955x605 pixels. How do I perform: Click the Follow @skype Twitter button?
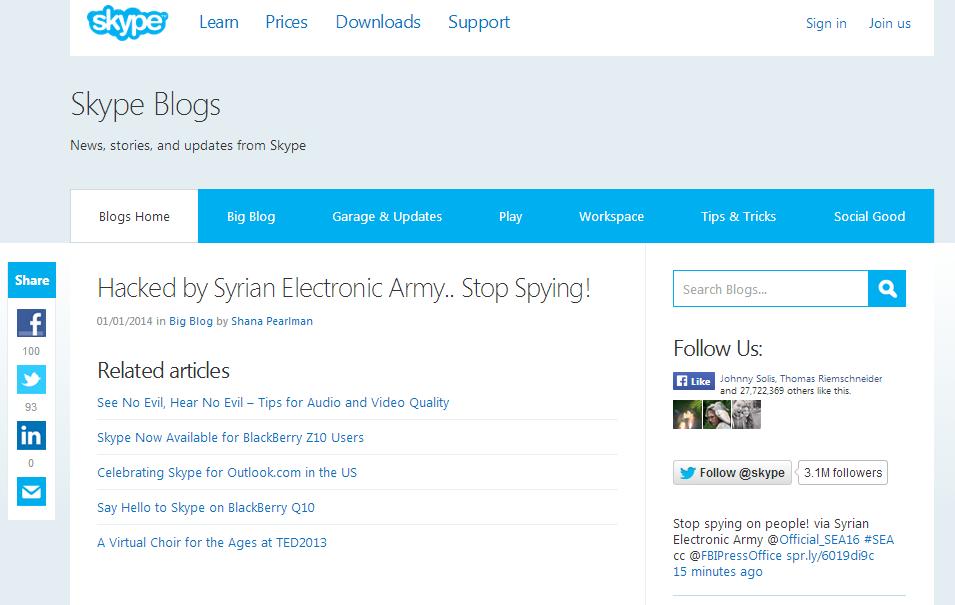click(x=732, y=473)
